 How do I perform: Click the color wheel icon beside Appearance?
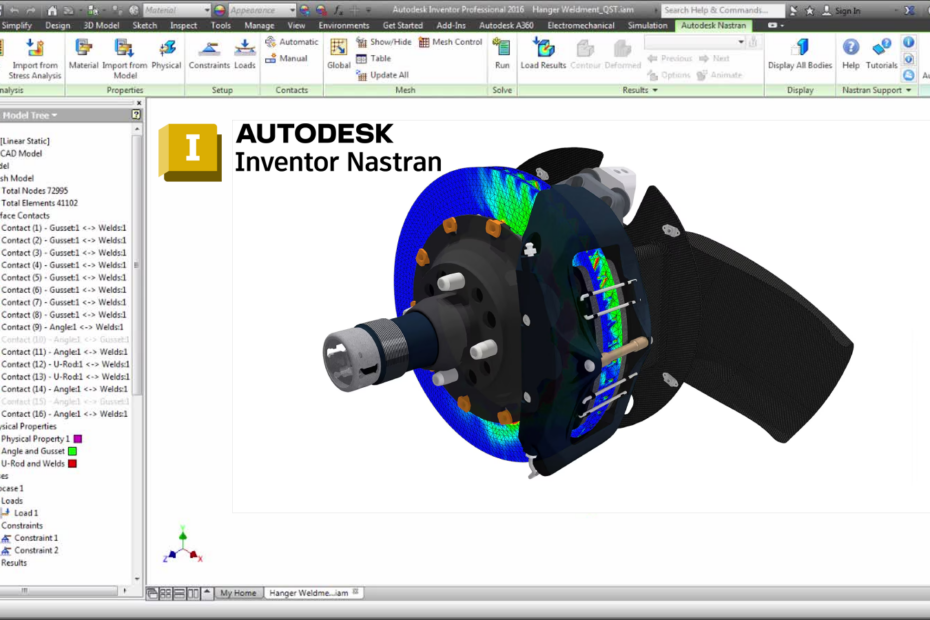click(219, 10)
